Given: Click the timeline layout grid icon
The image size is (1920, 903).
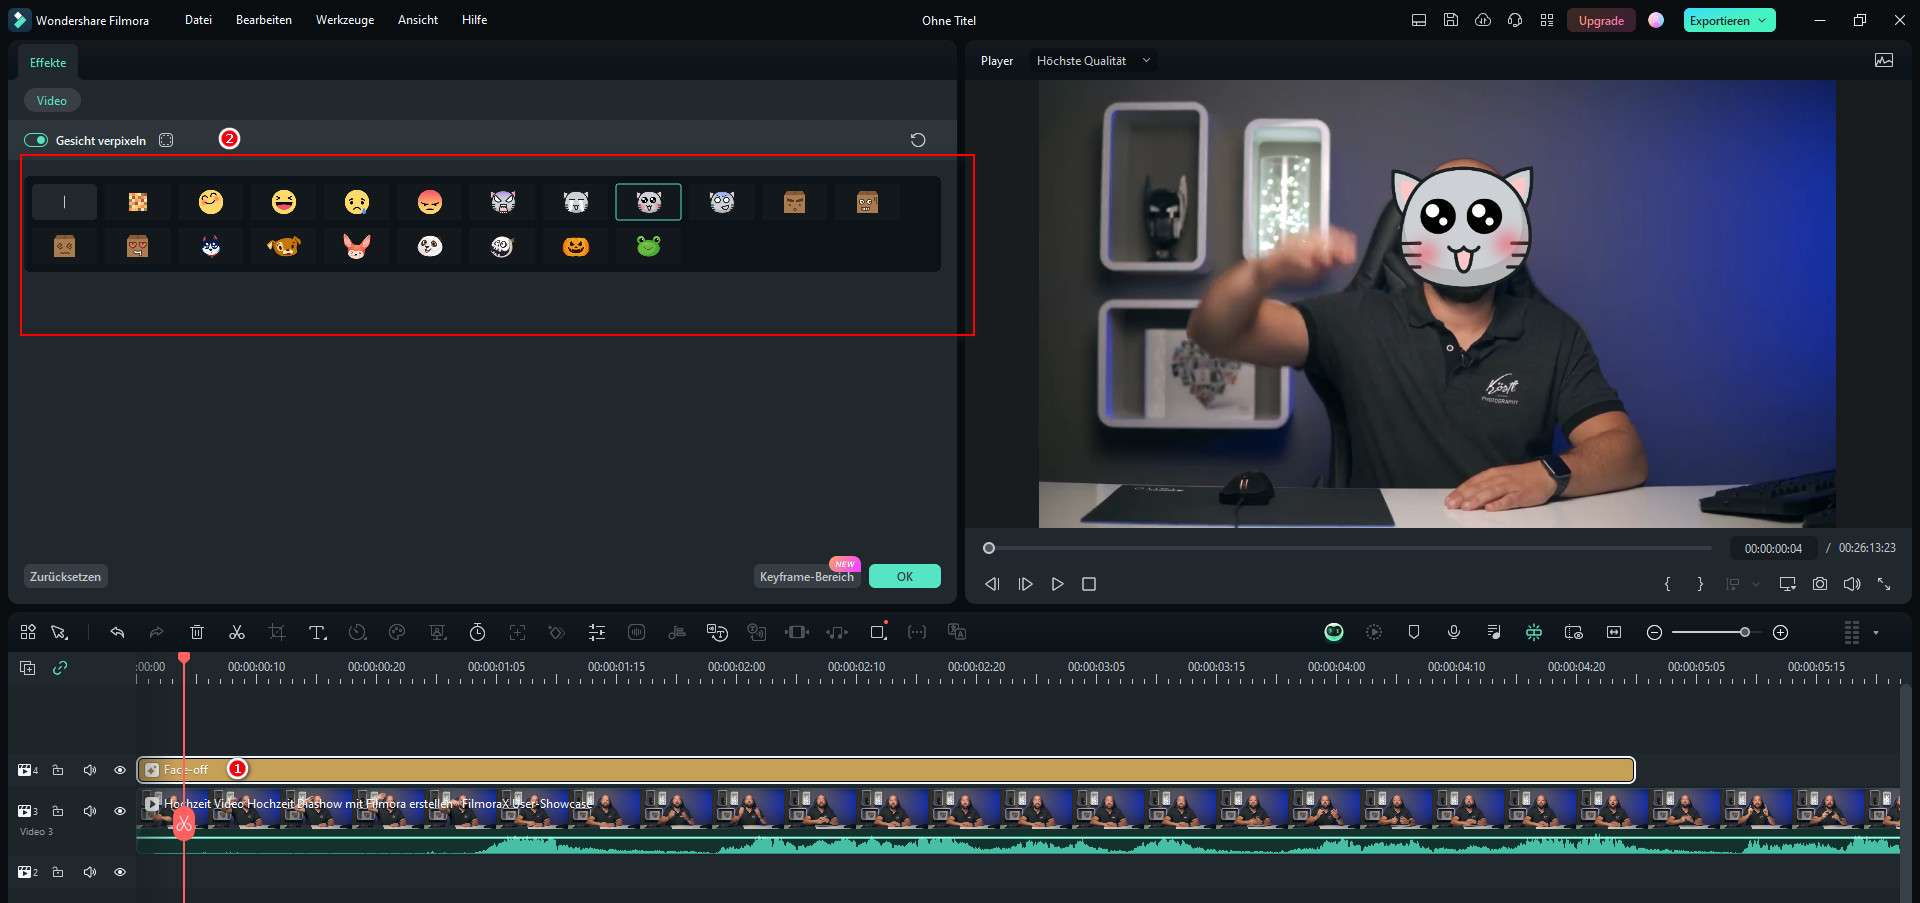Looking at the screenshot, I should [x=28, y=632].
